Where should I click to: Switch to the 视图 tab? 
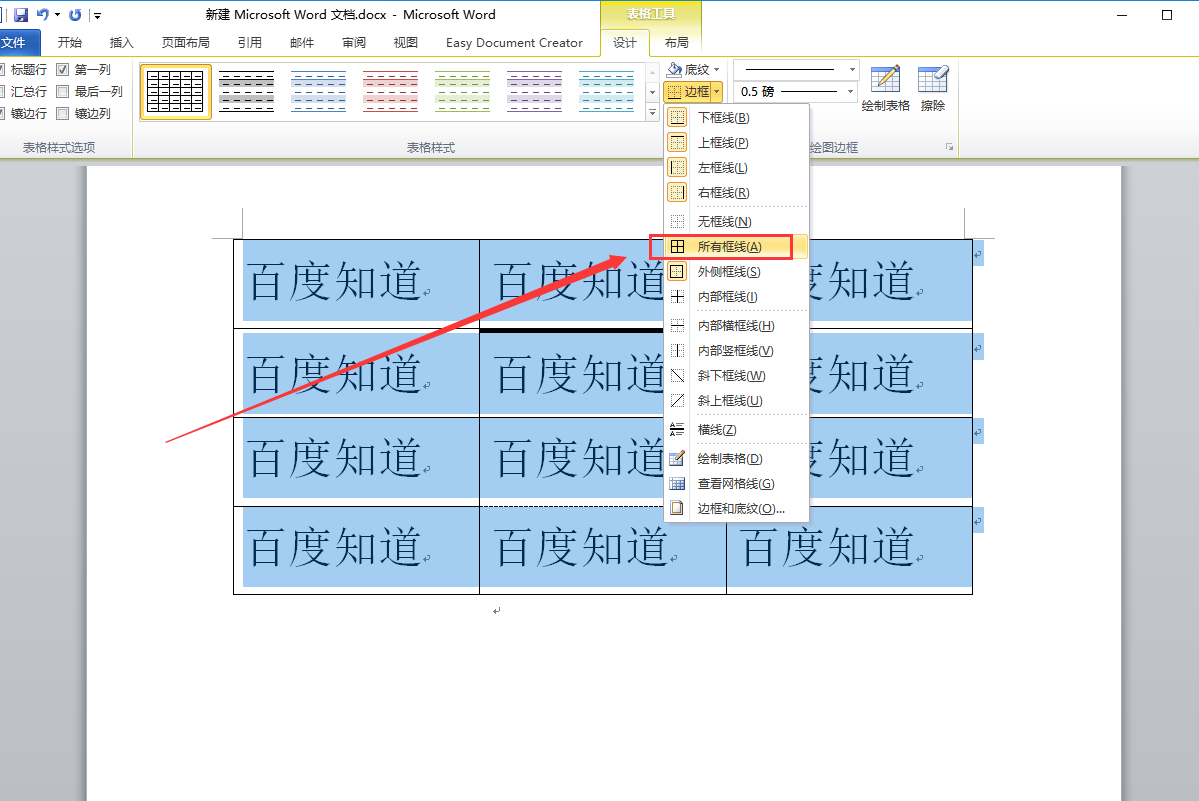pos(406,43)
